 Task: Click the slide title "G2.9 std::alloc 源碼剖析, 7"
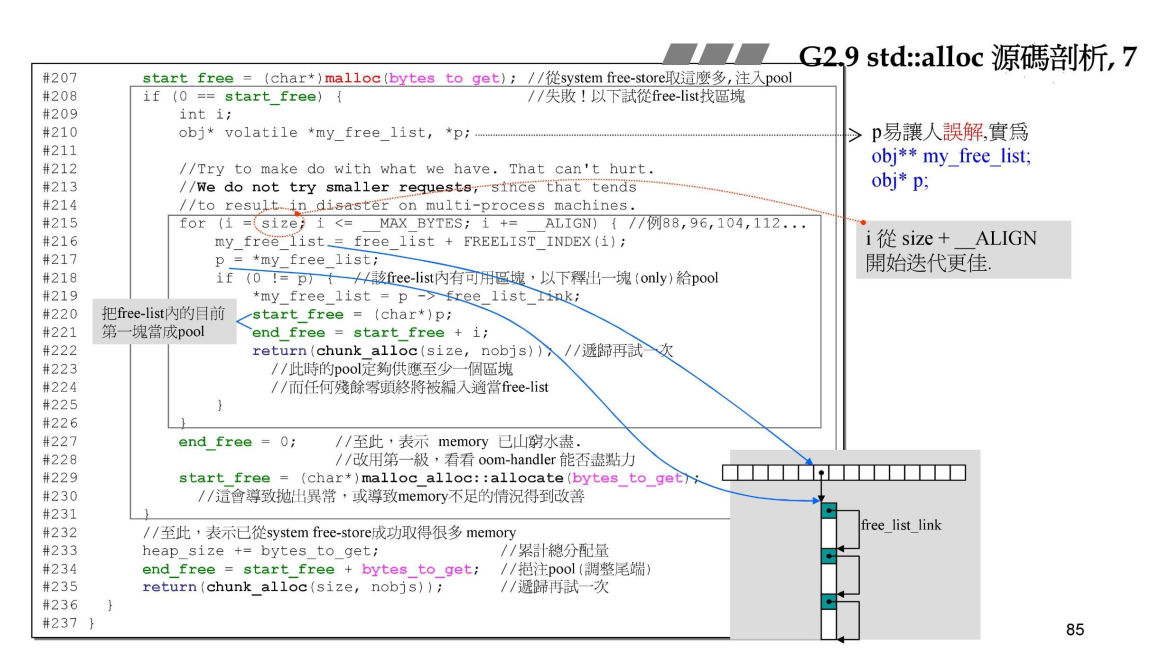[x=967, y=57]
